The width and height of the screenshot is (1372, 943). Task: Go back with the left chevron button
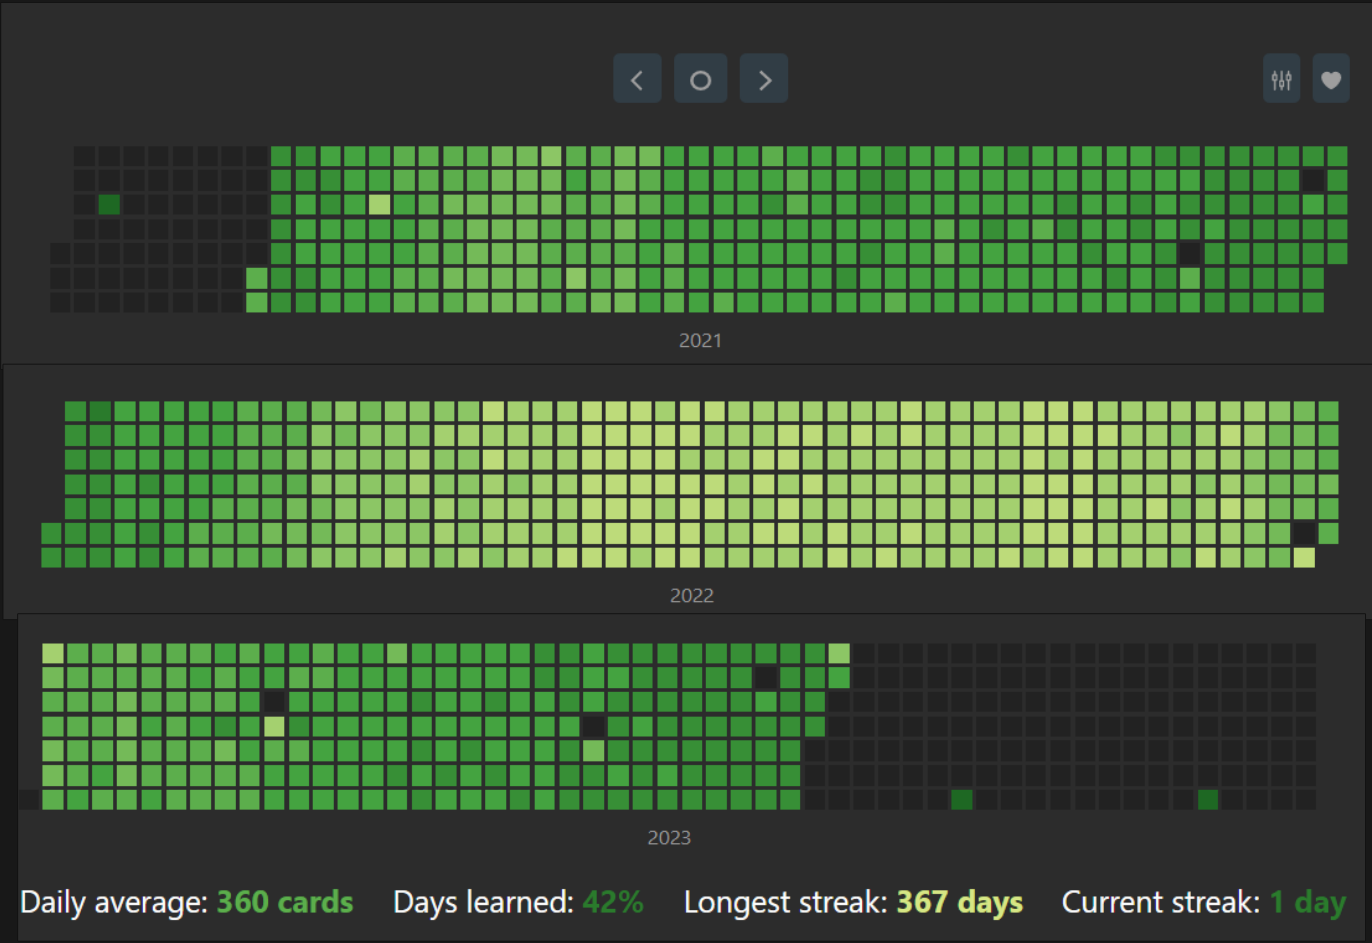tap(637, 79)
